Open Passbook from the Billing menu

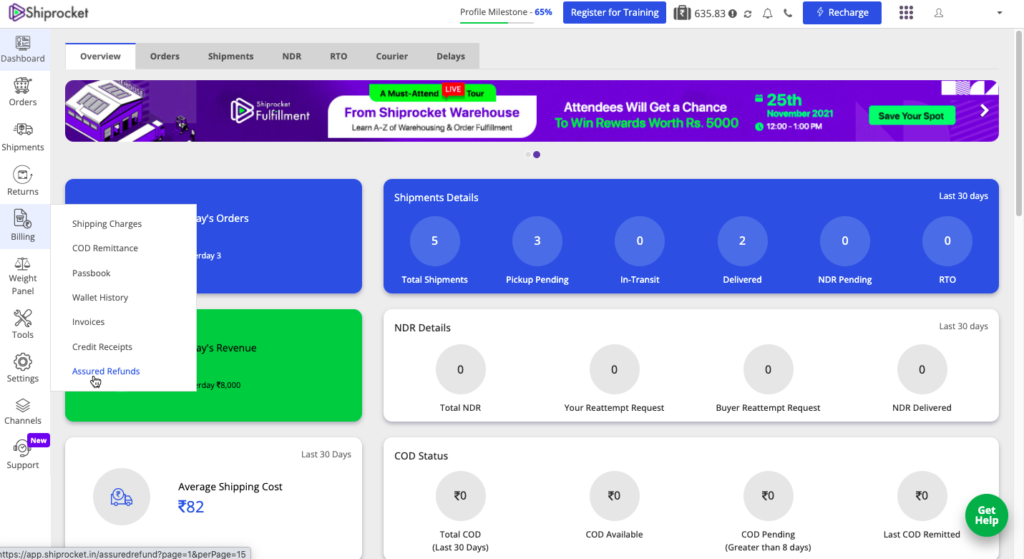pyautogui.click(x=91, y=273)
